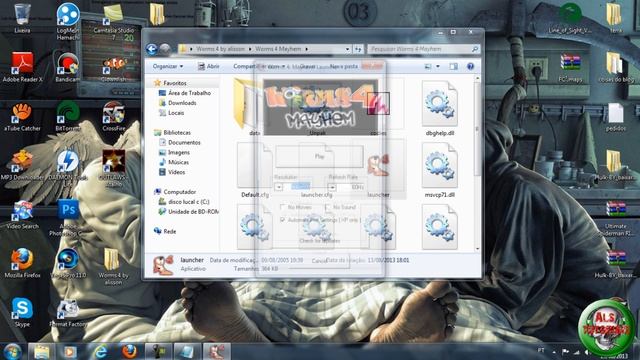Select the MP3 Downloader desktop icon

pos(22,165)
